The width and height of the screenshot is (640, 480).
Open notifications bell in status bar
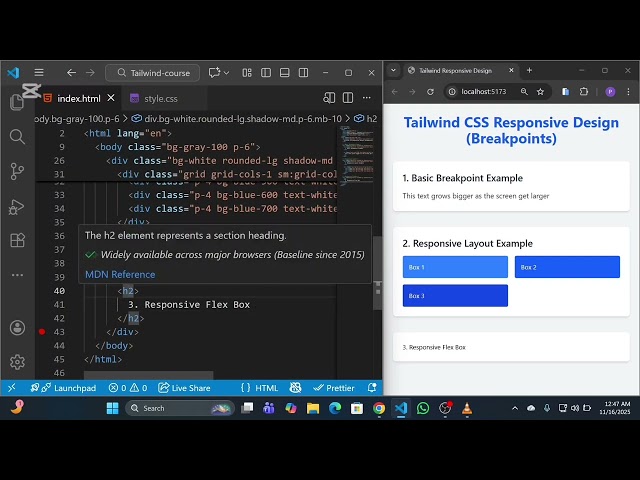(x=372, y=388)
